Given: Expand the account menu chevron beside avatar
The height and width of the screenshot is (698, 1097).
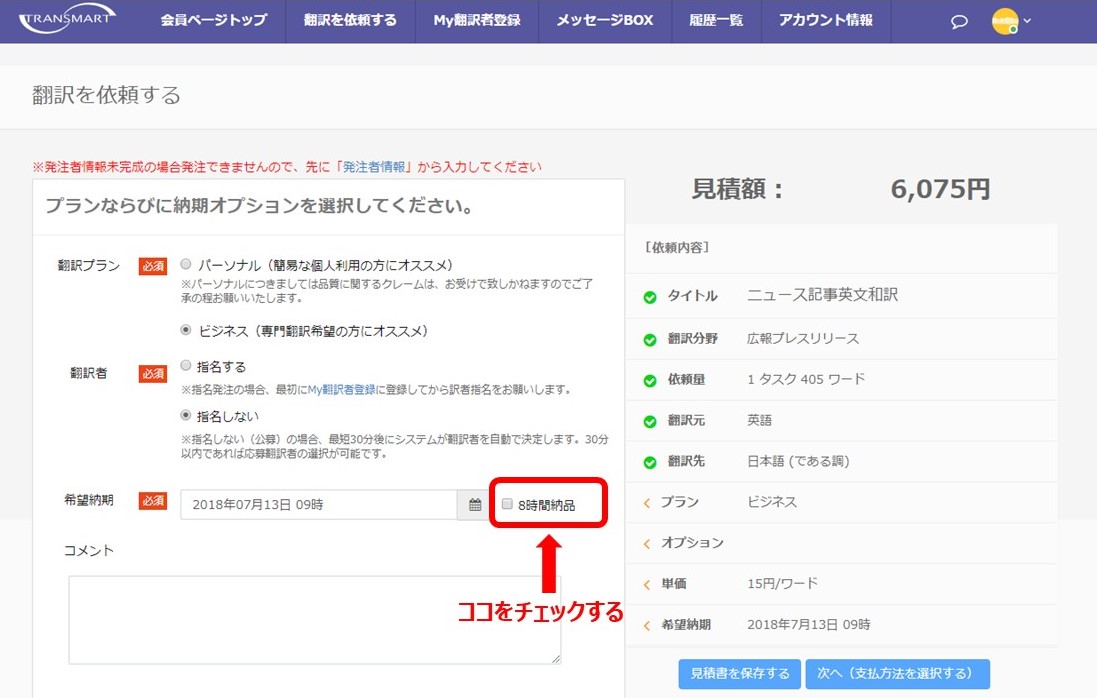Looking at the screenshot, I should pos(1028,19).
